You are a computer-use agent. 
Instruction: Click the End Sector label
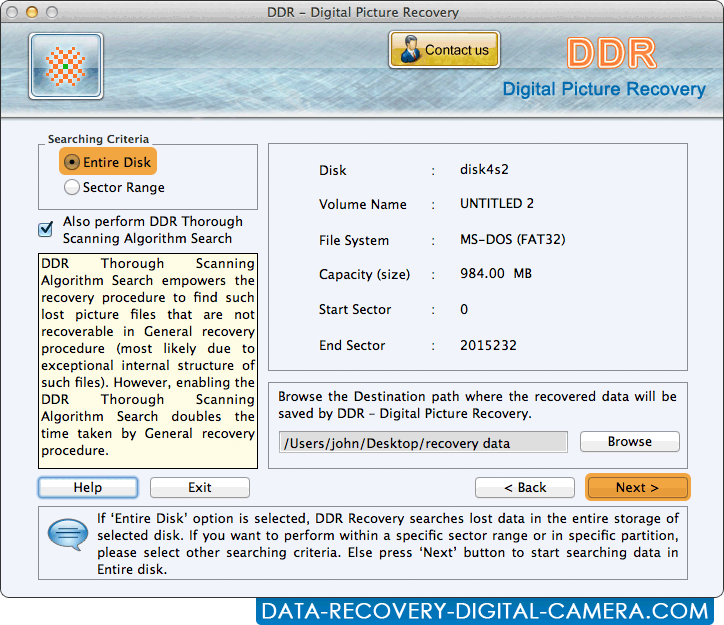[352, 345]
